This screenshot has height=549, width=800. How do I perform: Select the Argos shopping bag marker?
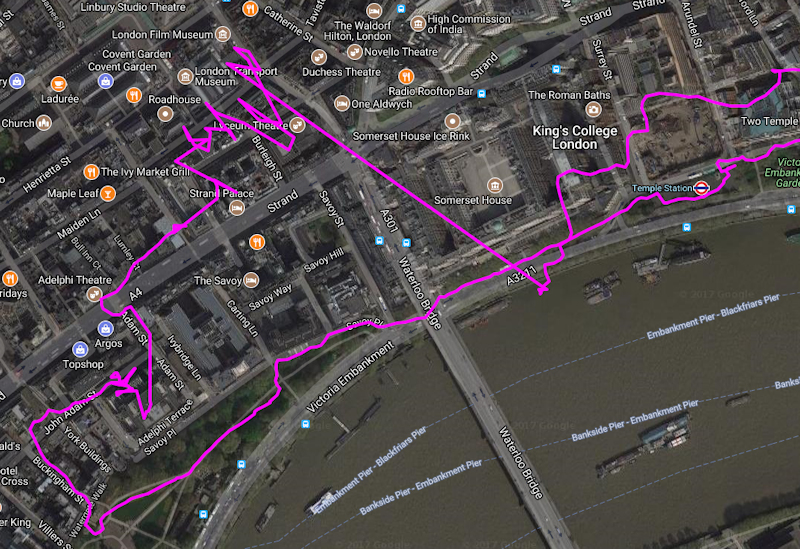click(105, 328)
